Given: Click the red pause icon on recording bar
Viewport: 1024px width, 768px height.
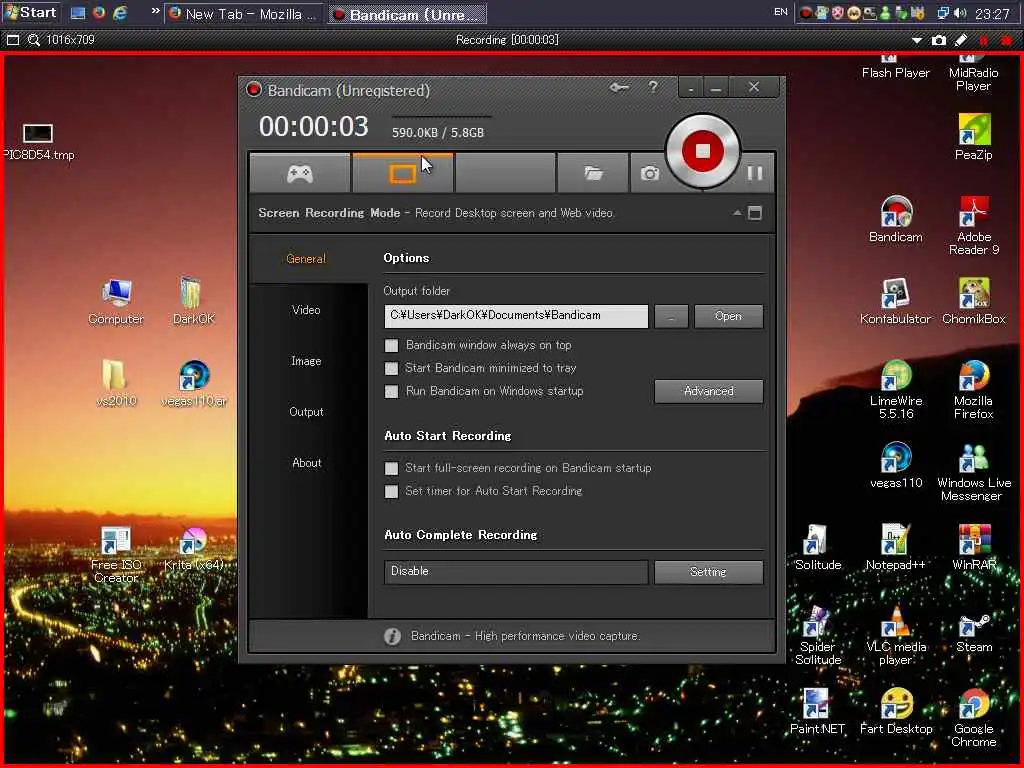Looking at the screenshot, I should (x=984, y=40).
